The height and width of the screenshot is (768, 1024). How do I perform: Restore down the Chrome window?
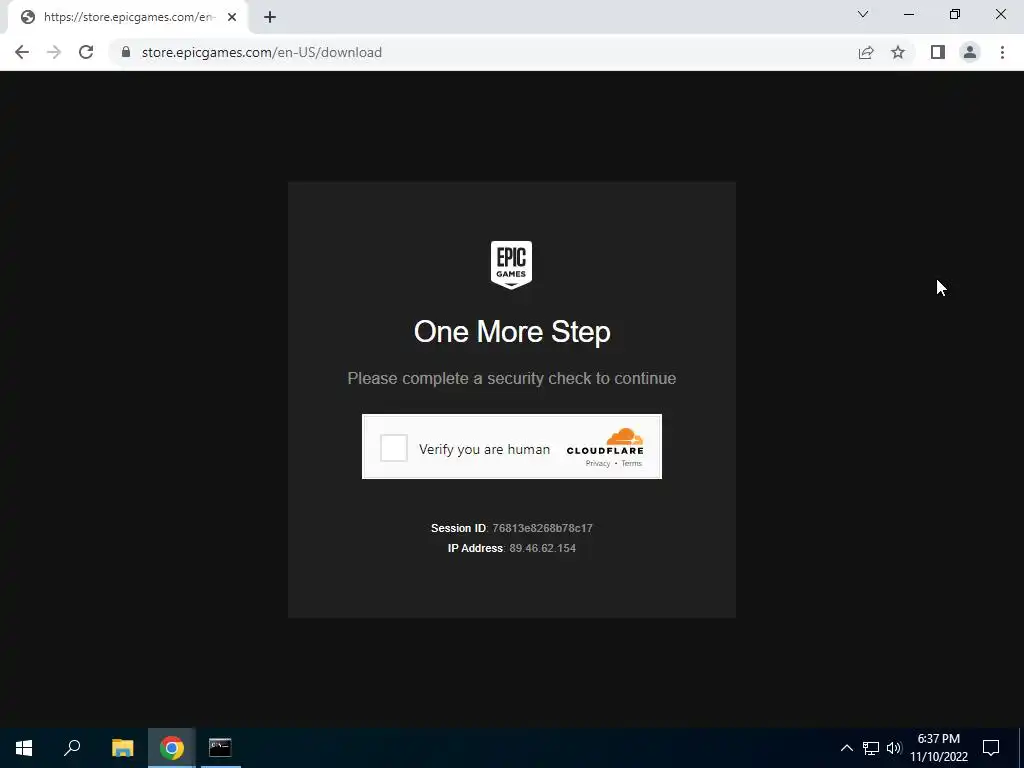955,14
